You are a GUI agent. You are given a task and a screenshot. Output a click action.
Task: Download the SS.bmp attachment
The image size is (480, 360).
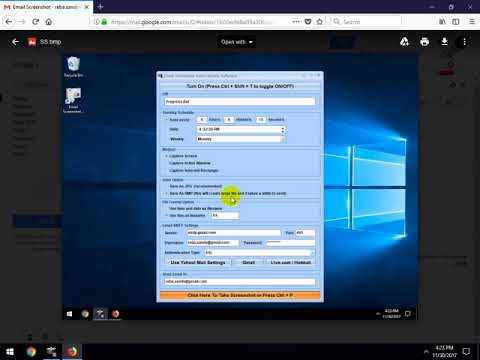[x=444, y=42]
